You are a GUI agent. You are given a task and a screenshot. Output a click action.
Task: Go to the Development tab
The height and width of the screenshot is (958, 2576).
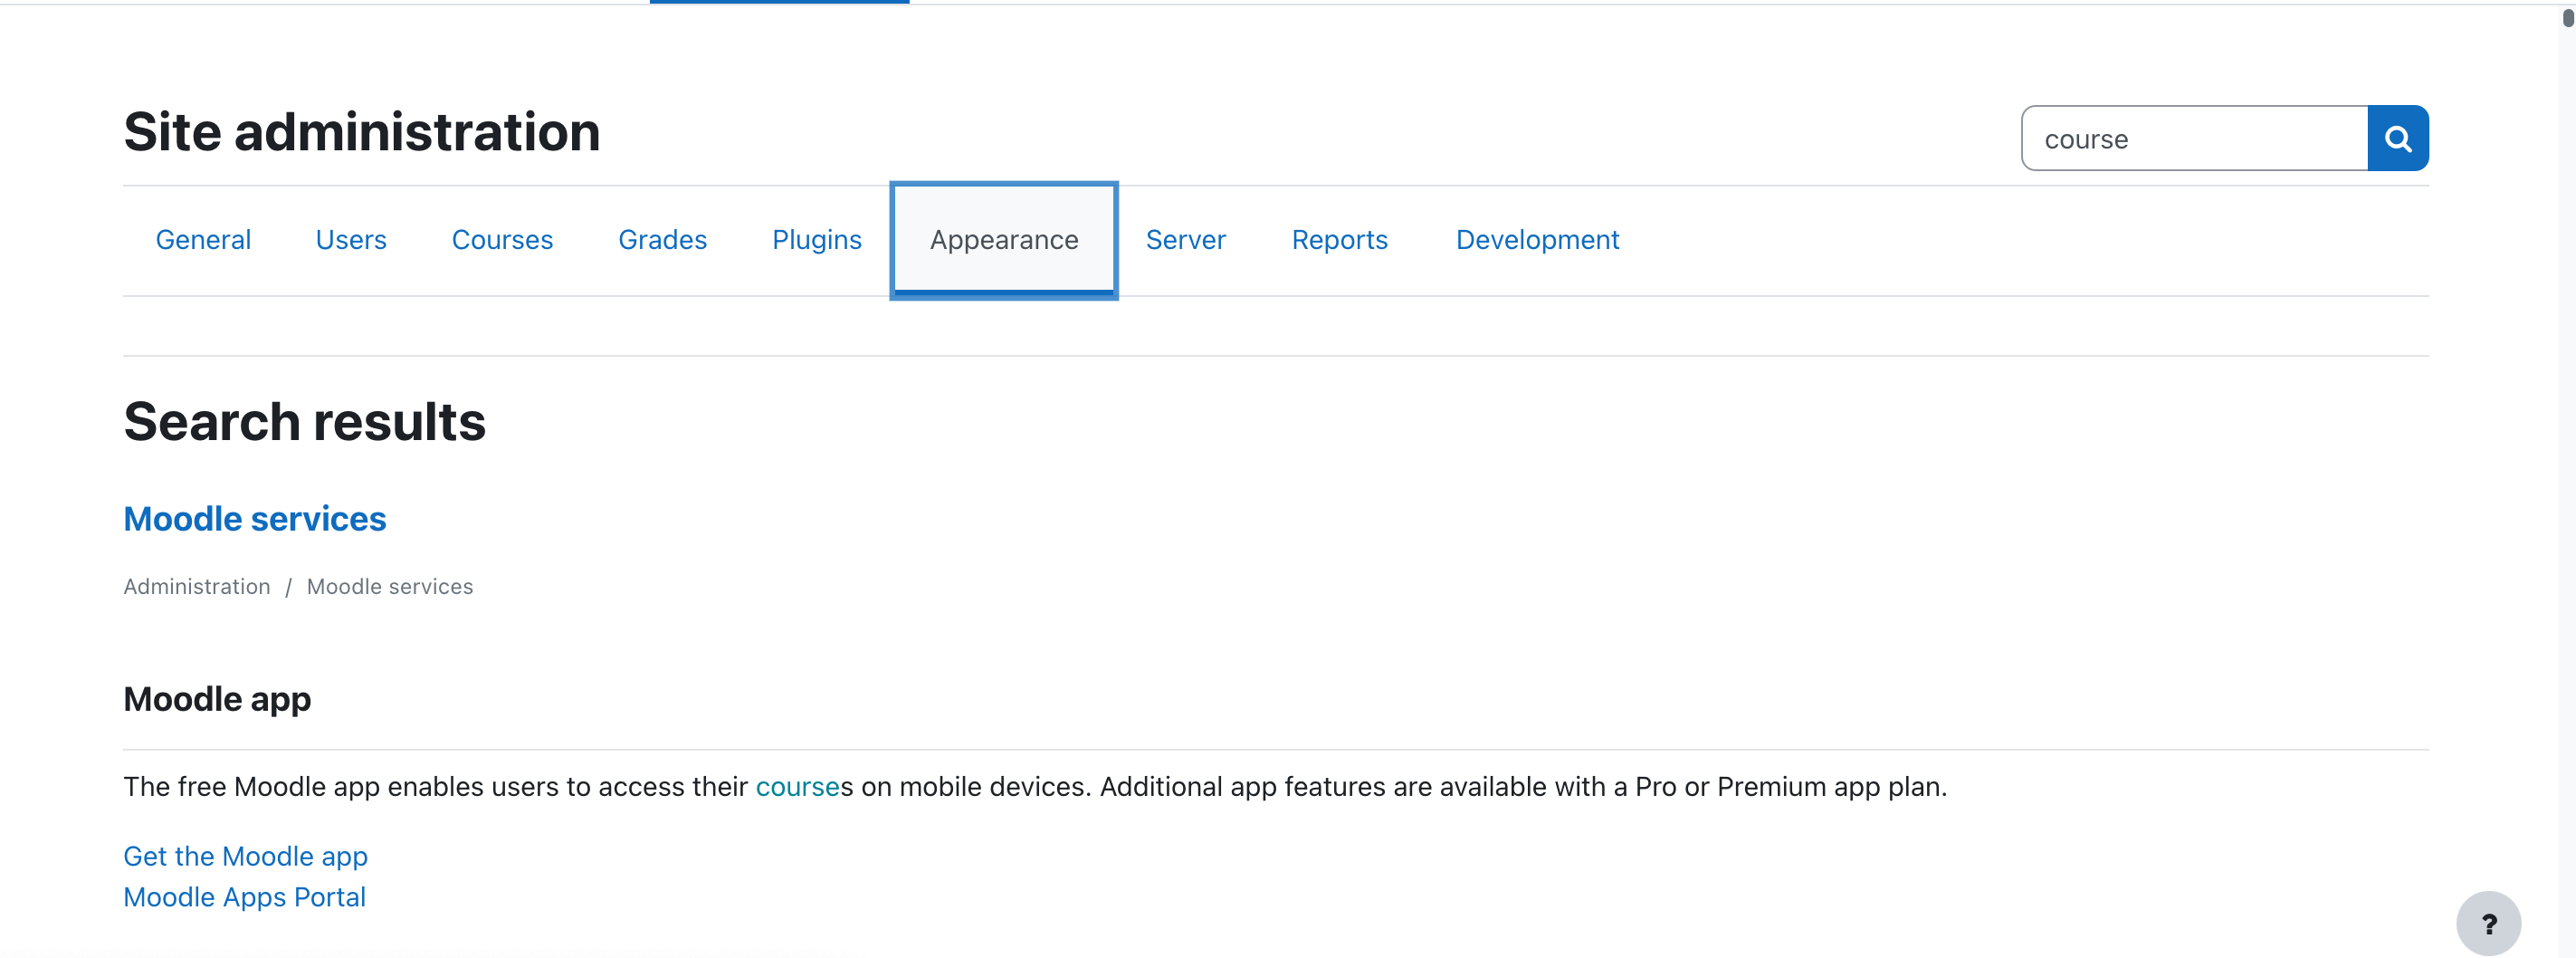point(1537,240)
